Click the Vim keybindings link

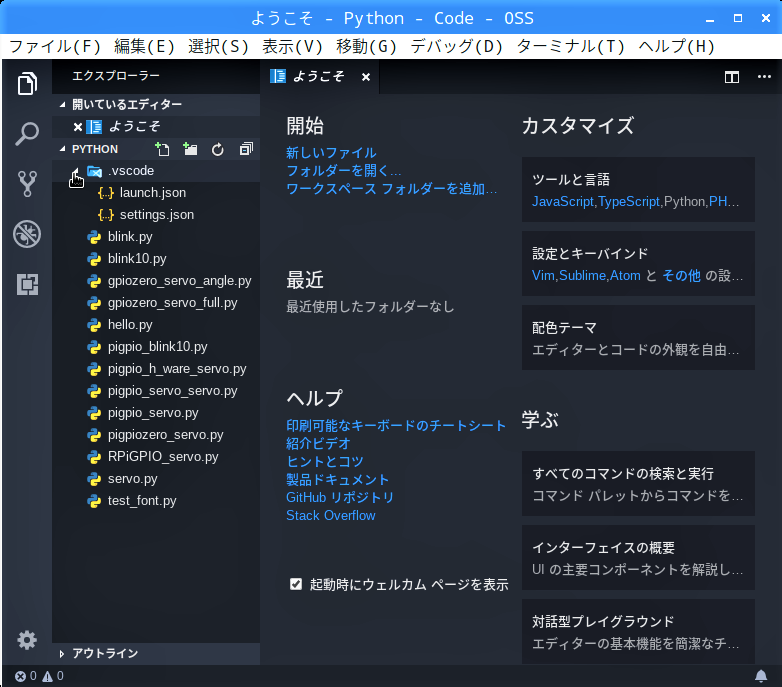pos(543,275)
